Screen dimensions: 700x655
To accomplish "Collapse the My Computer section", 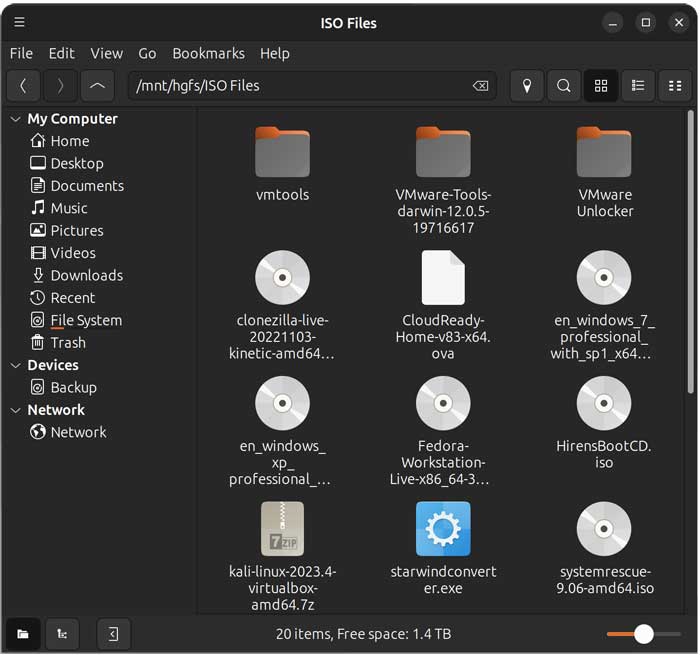I will point(16,119).
